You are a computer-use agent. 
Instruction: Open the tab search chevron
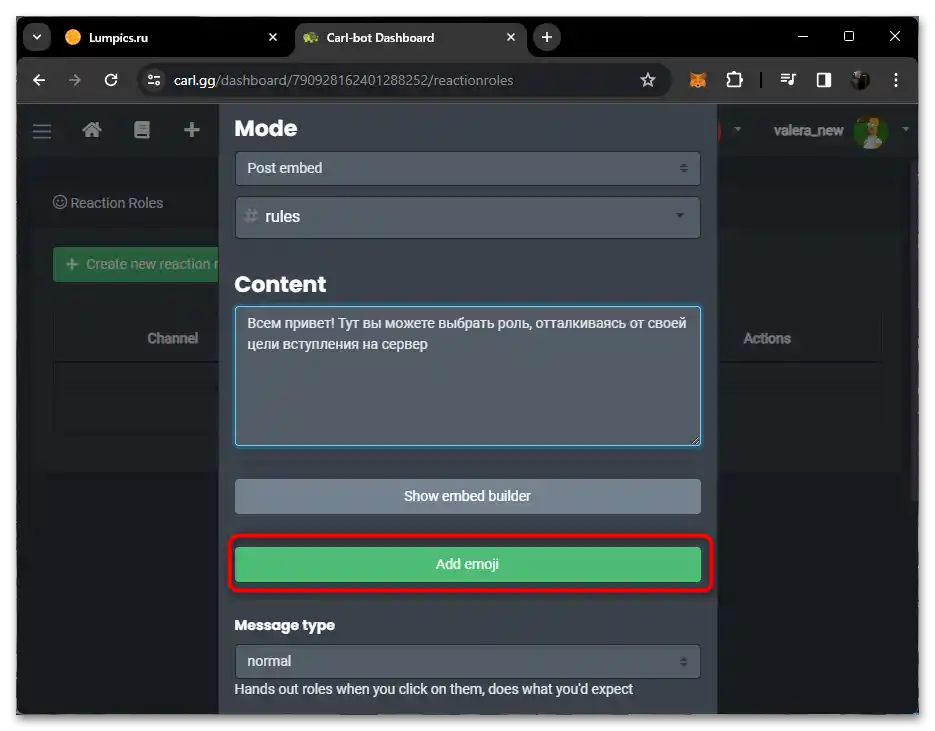(37, 37)
